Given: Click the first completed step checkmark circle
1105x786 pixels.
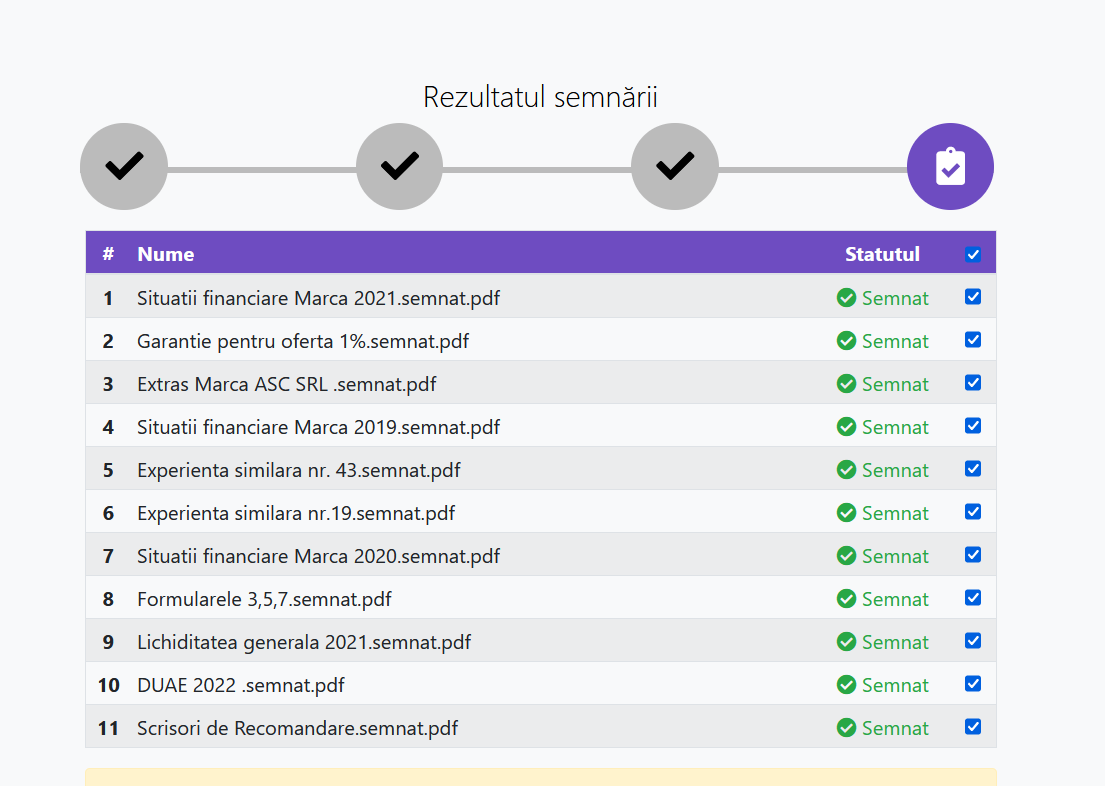Looking at the screenshot, I should [124, 166].
